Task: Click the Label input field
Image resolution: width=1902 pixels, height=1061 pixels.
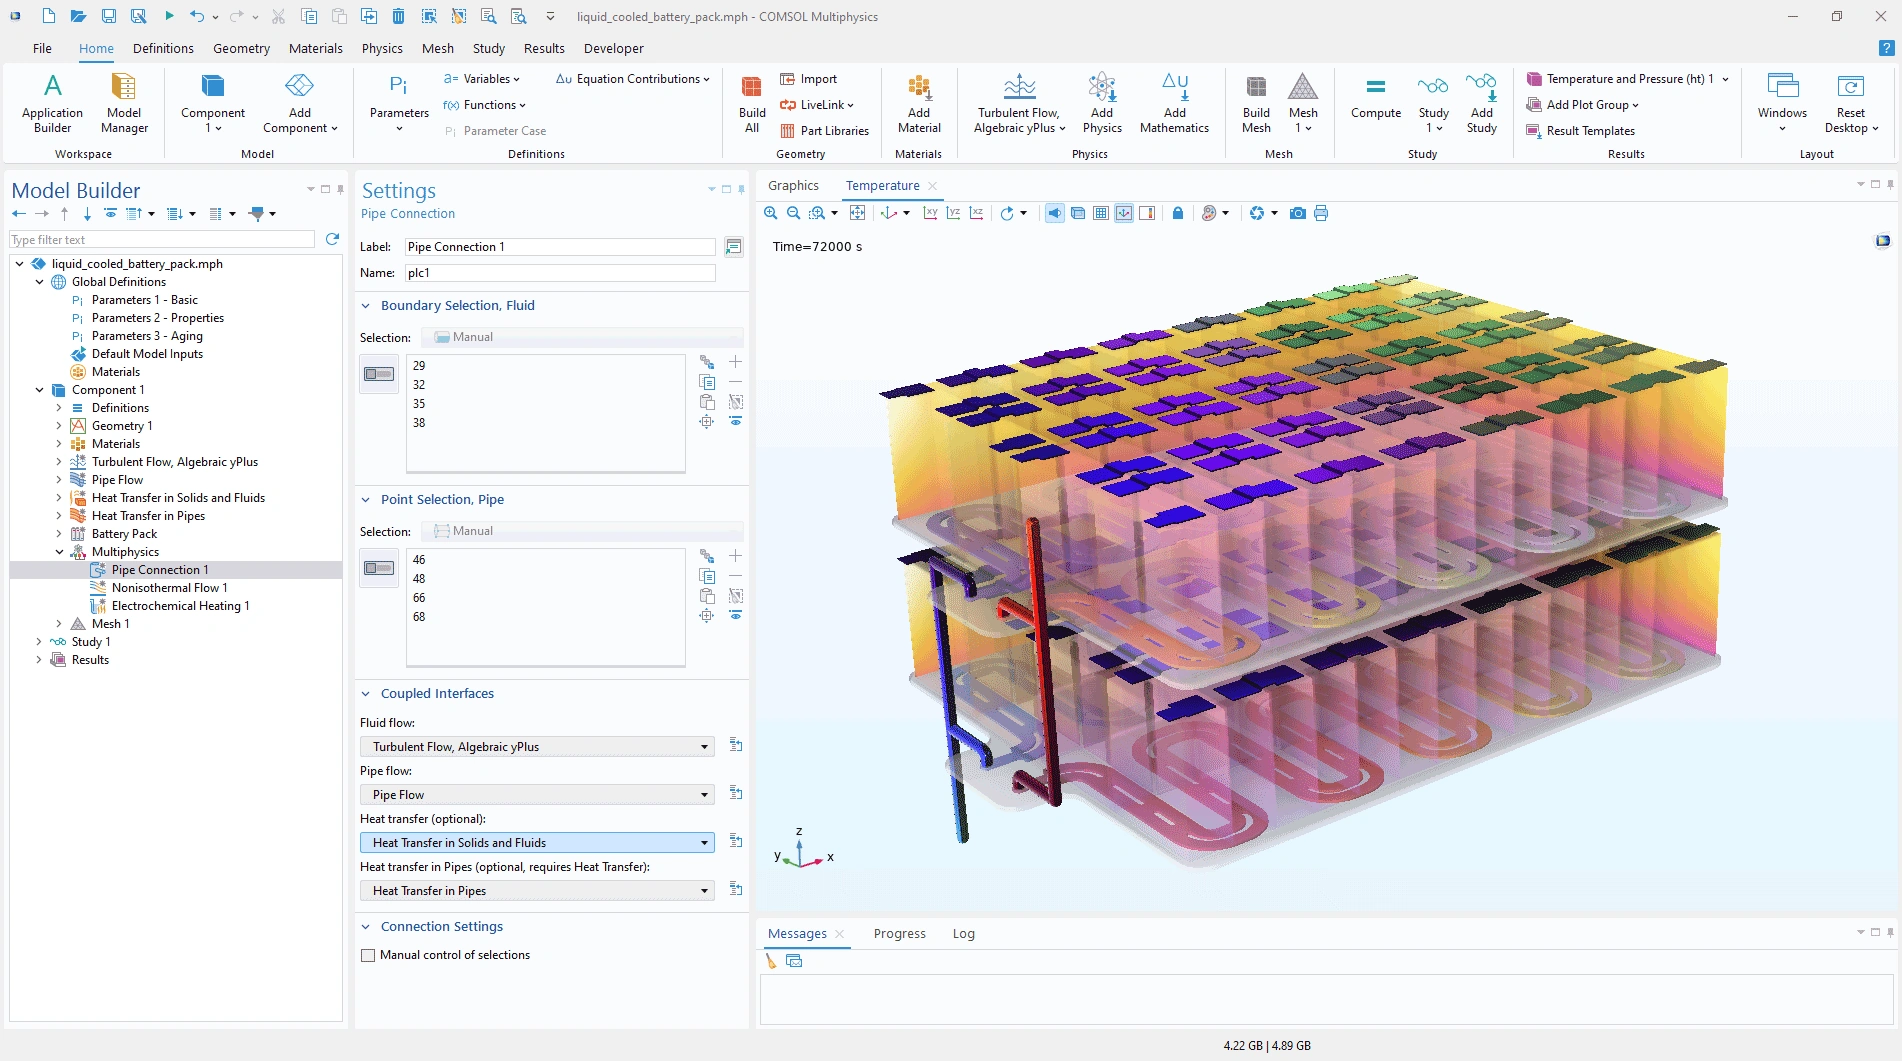Action: [x=560, y=247]
